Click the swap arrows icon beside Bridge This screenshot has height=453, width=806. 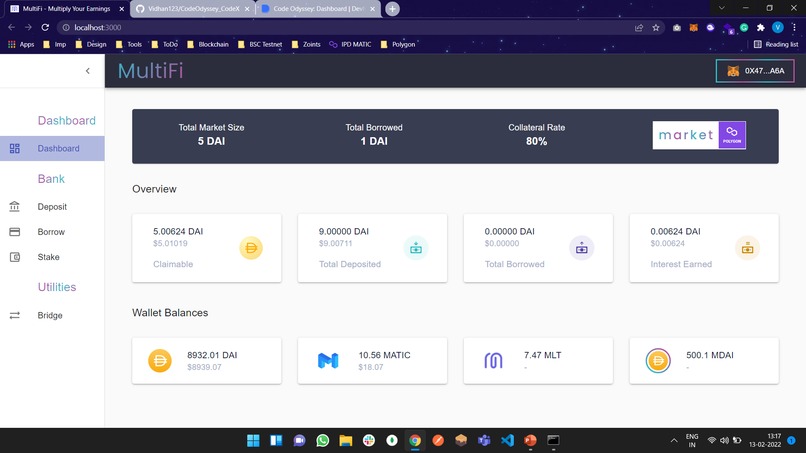click(x=14, y=315)
